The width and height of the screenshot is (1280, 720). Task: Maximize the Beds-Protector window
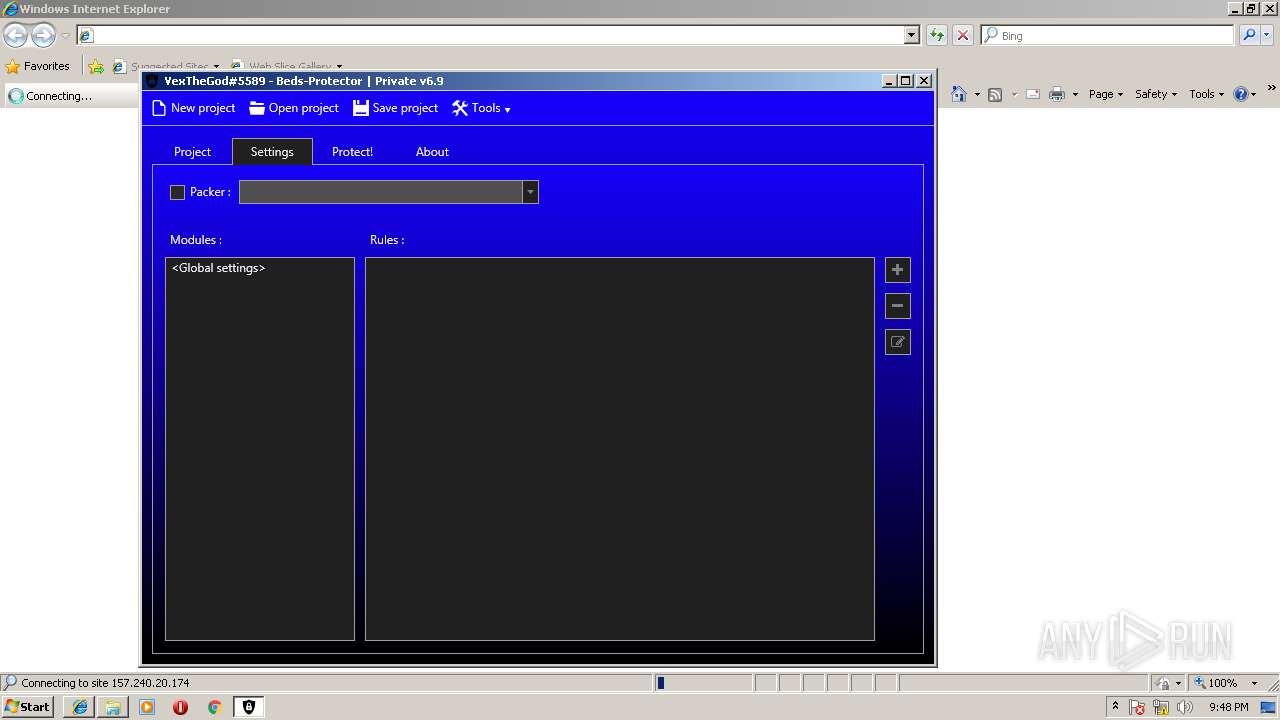906,81
